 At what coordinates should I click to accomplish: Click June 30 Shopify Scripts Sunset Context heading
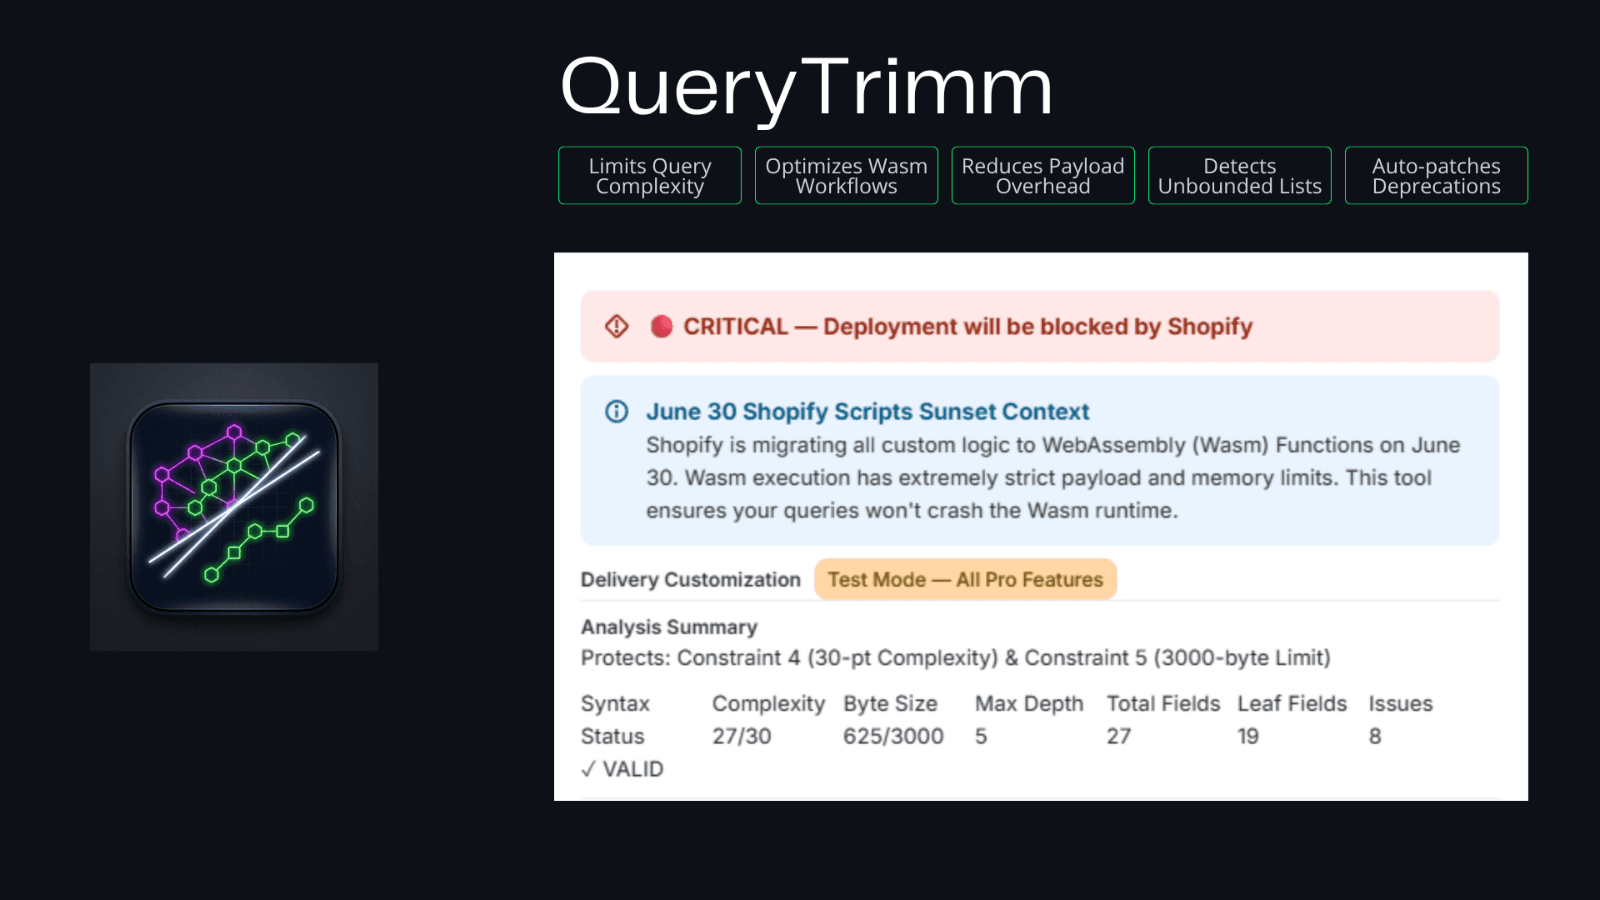868,411
